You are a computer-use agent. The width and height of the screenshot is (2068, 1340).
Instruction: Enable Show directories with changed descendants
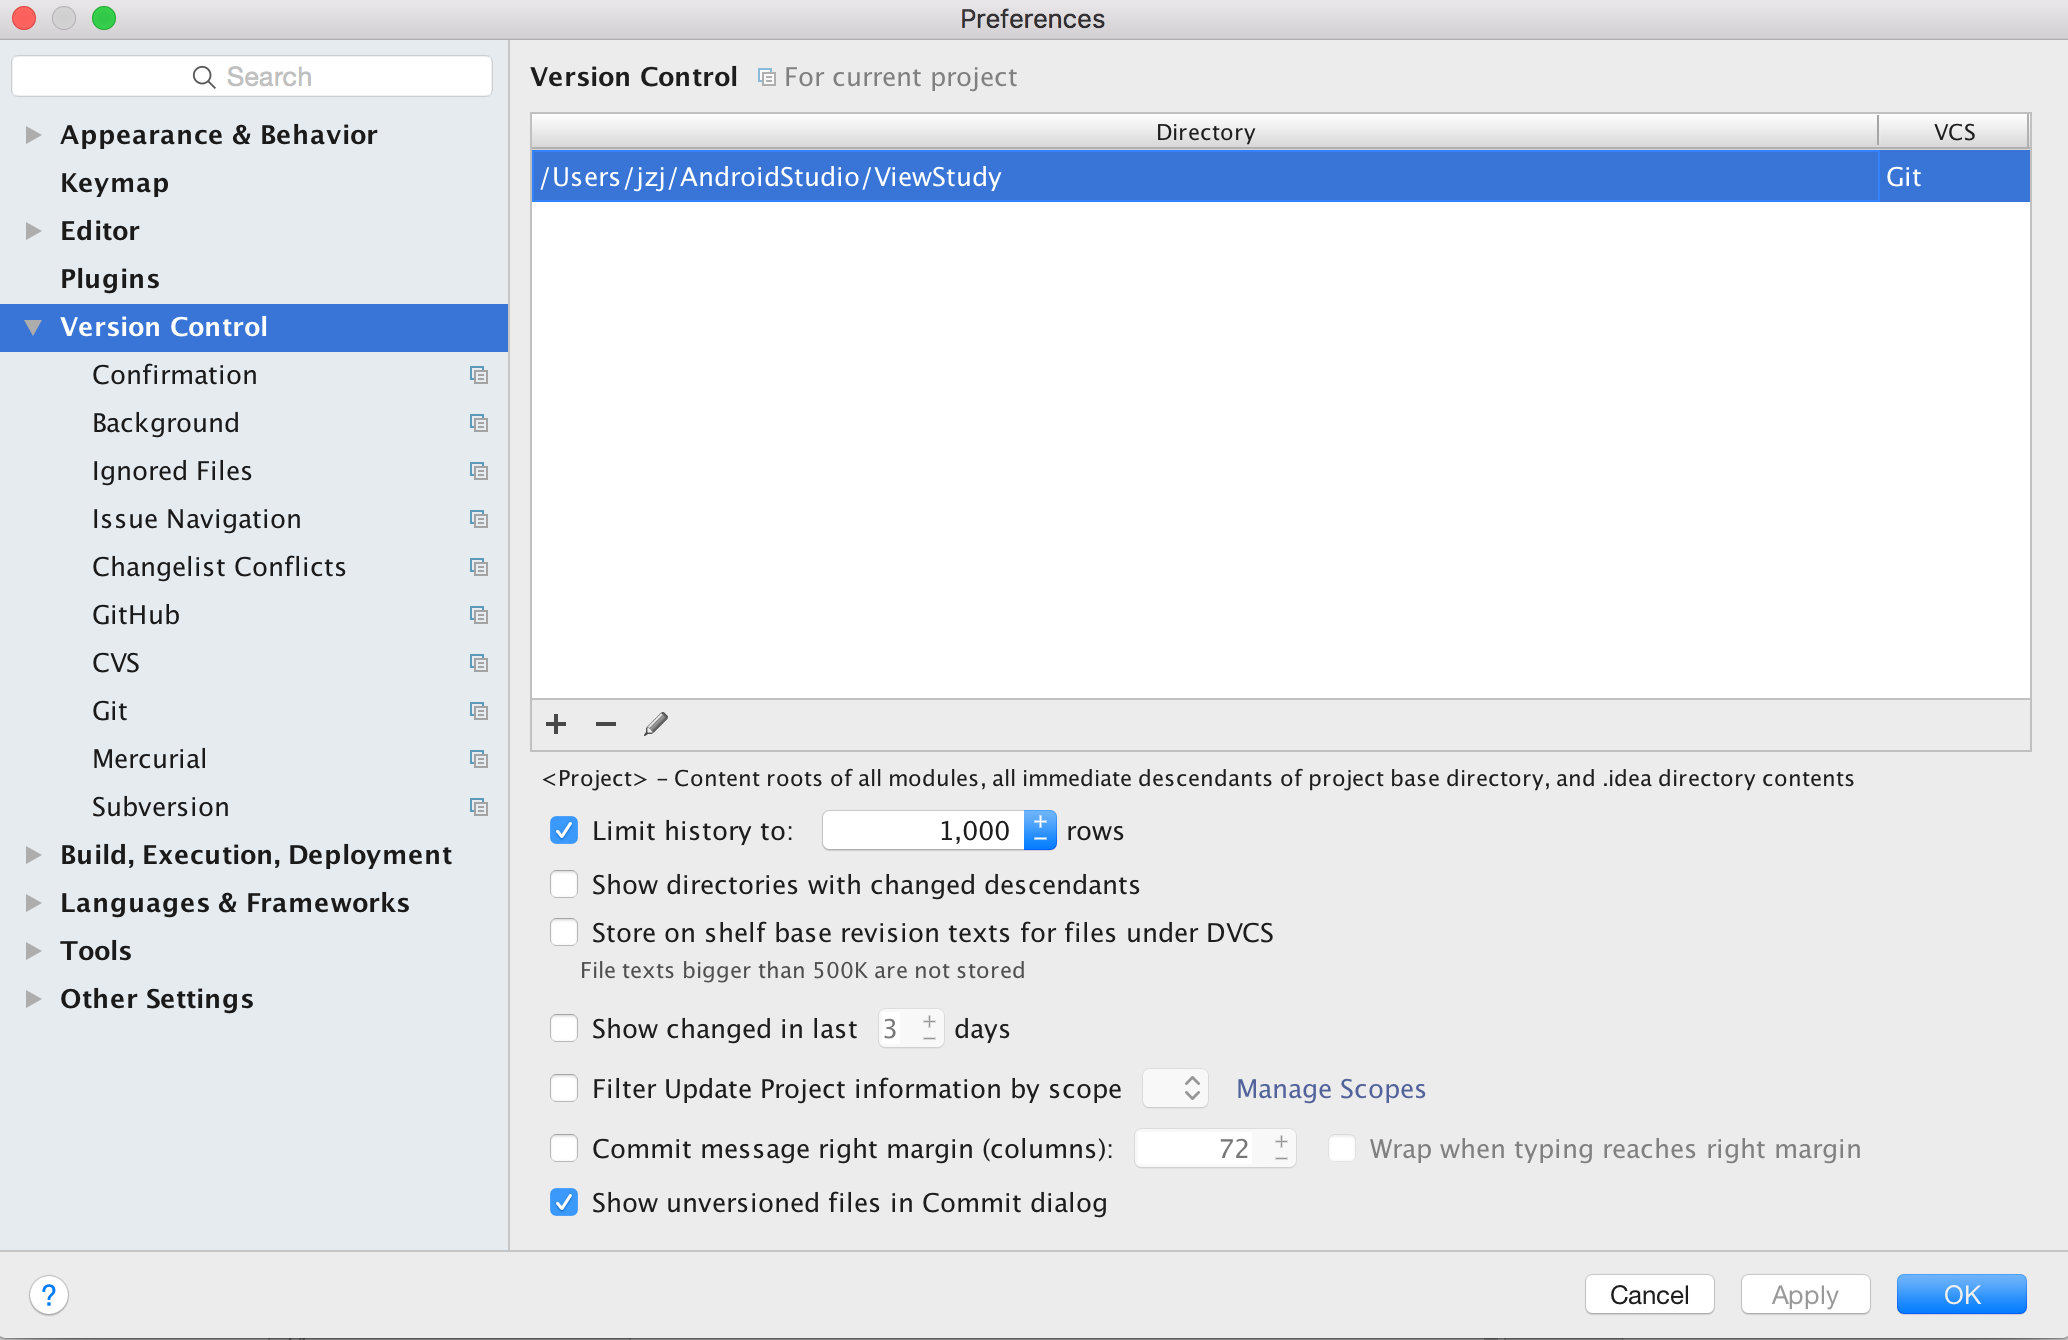[564, 885]
